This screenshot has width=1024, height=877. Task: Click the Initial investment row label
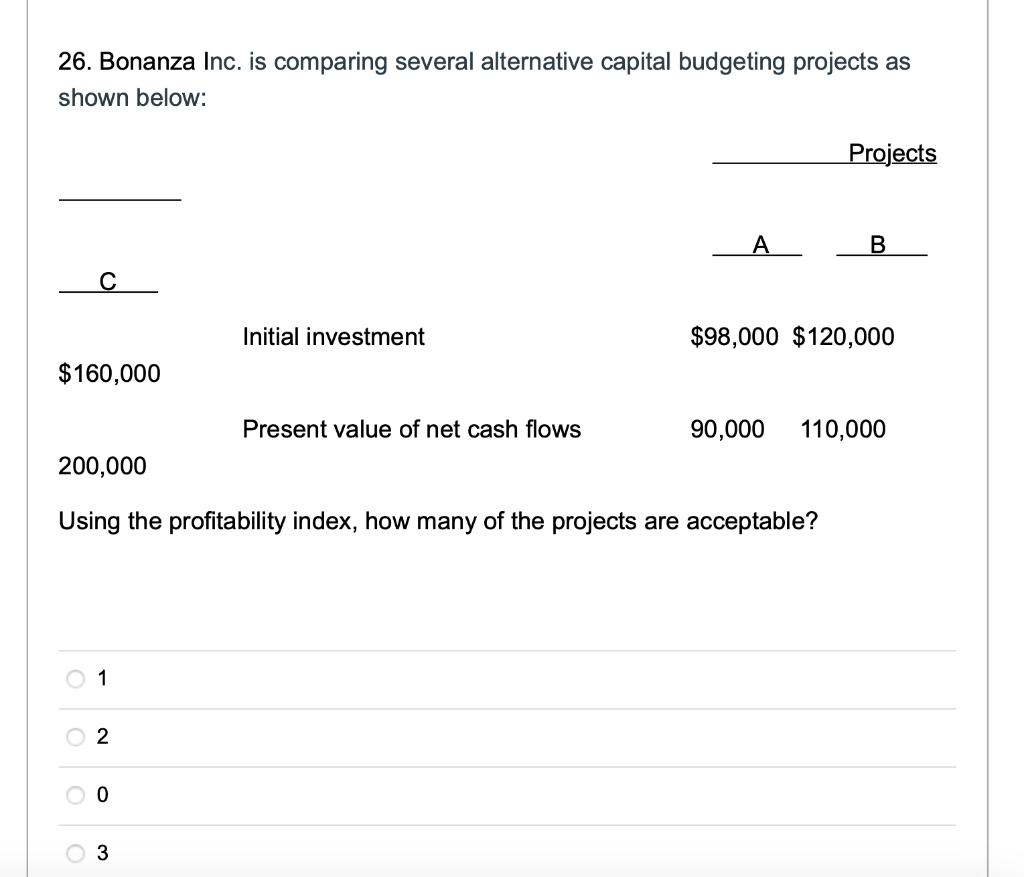pyautogui.click(x=333, y=337)
